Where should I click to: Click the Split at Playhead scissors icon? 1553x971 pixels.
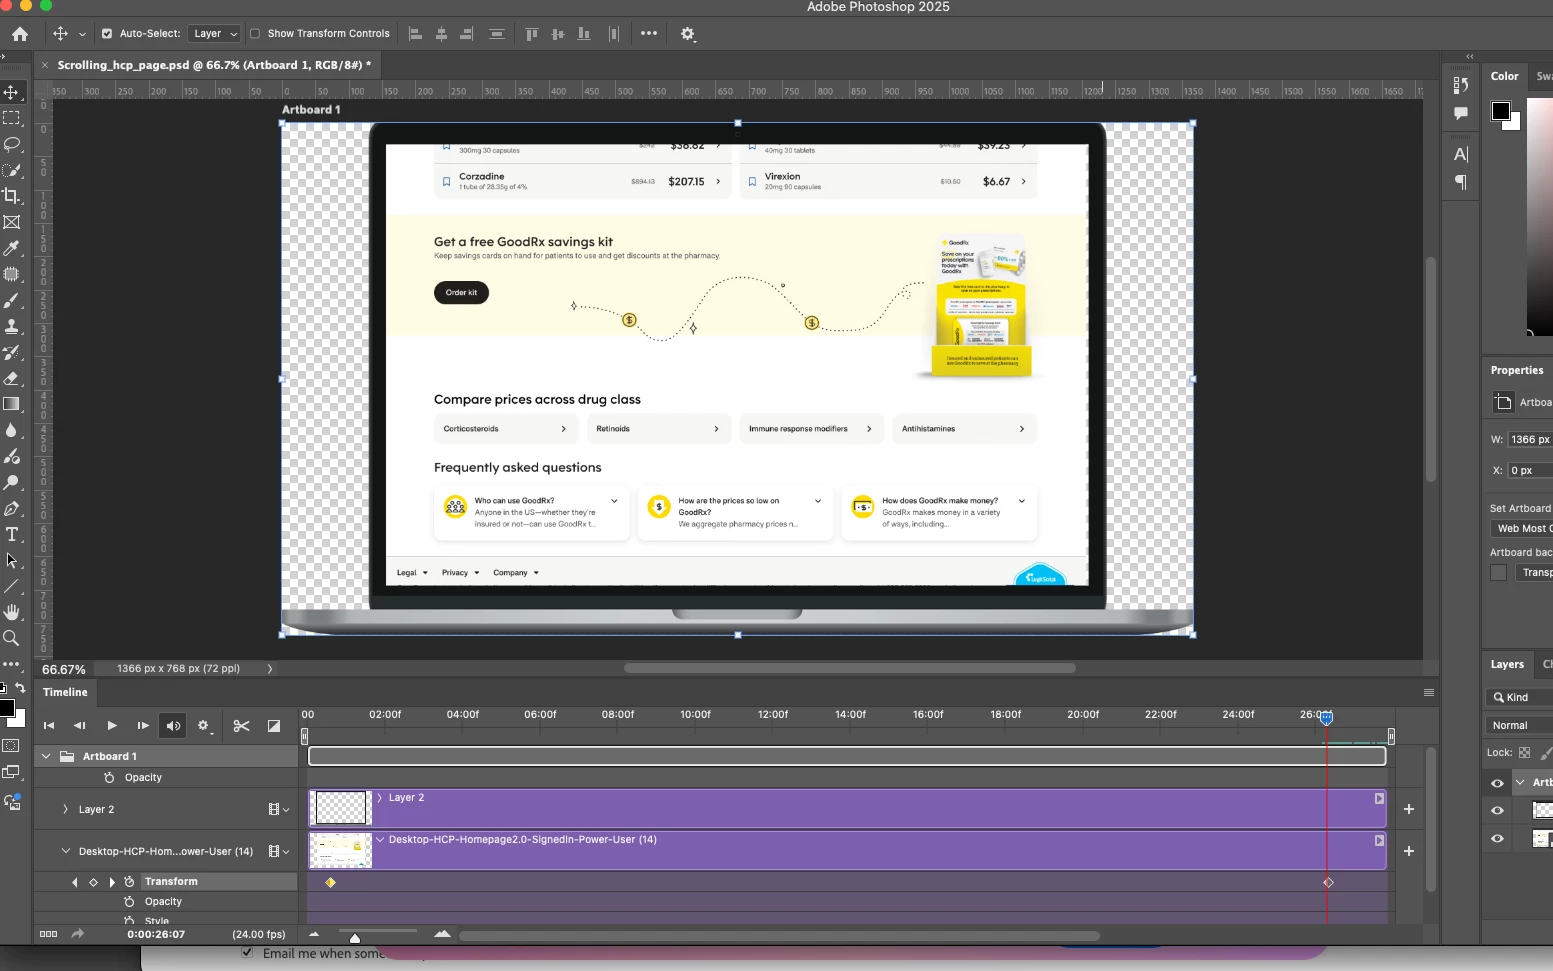tap(241, 726)
